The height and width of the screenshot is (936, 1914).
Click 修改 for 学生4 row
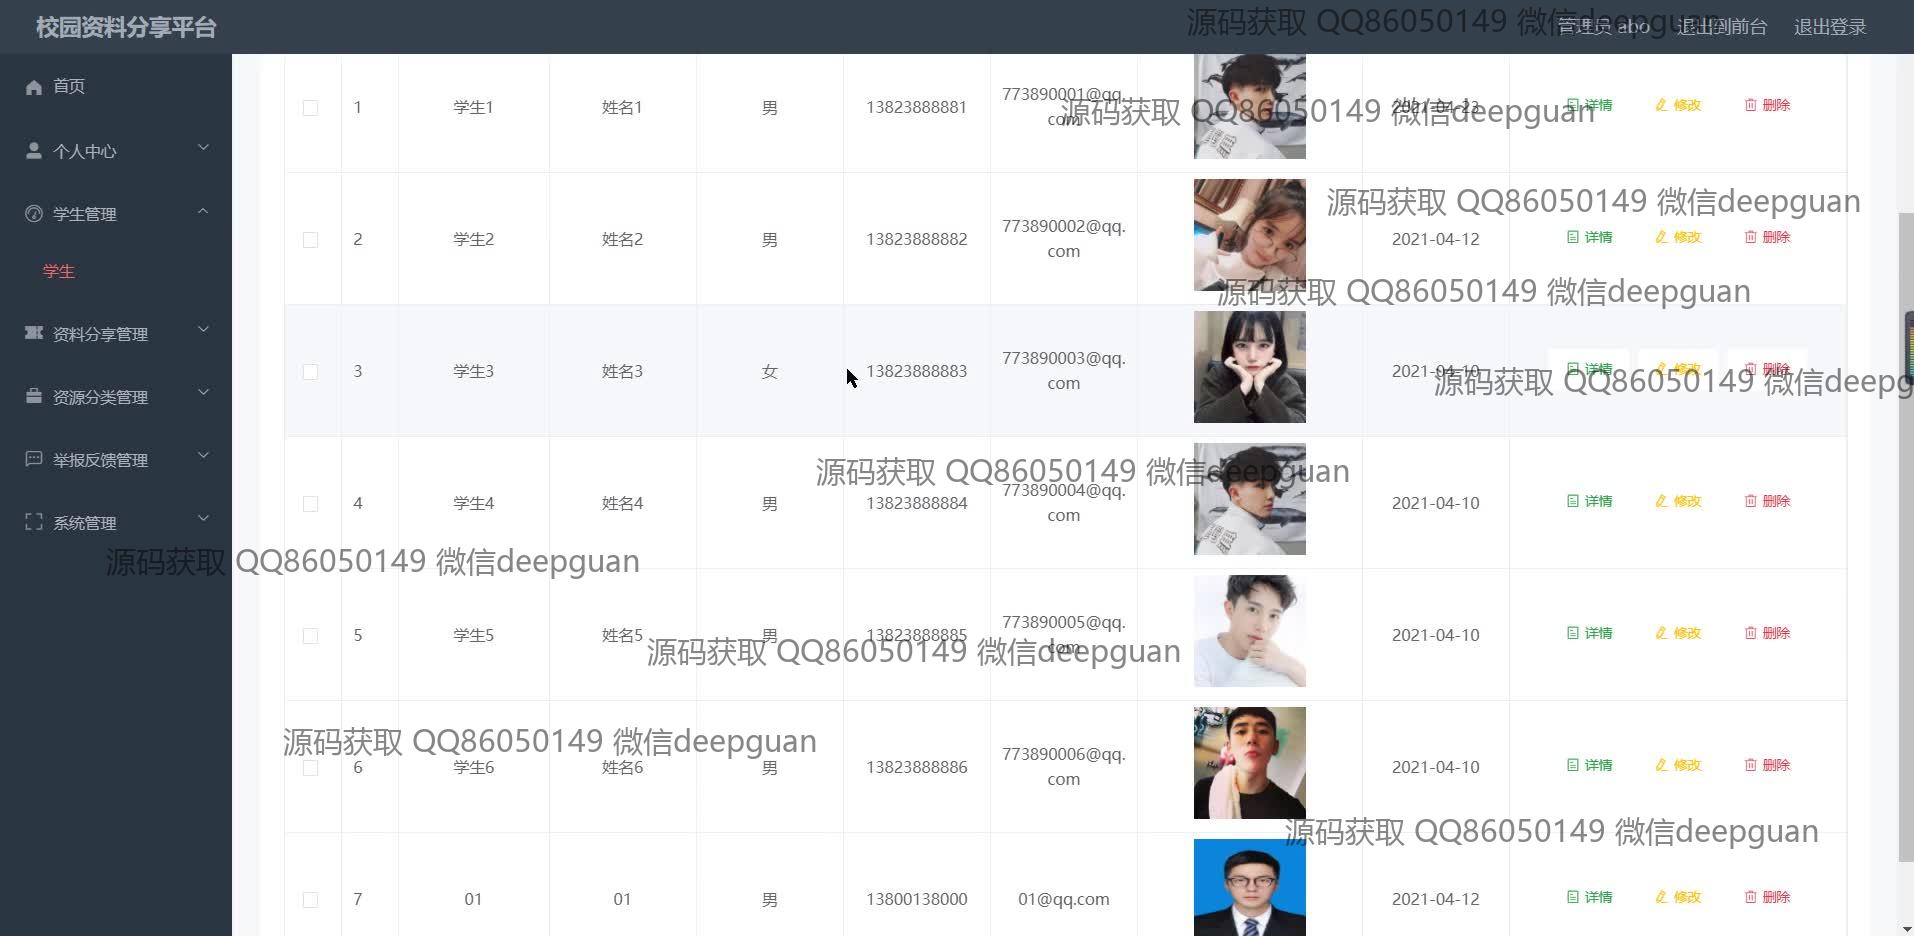coord(1678,501)
